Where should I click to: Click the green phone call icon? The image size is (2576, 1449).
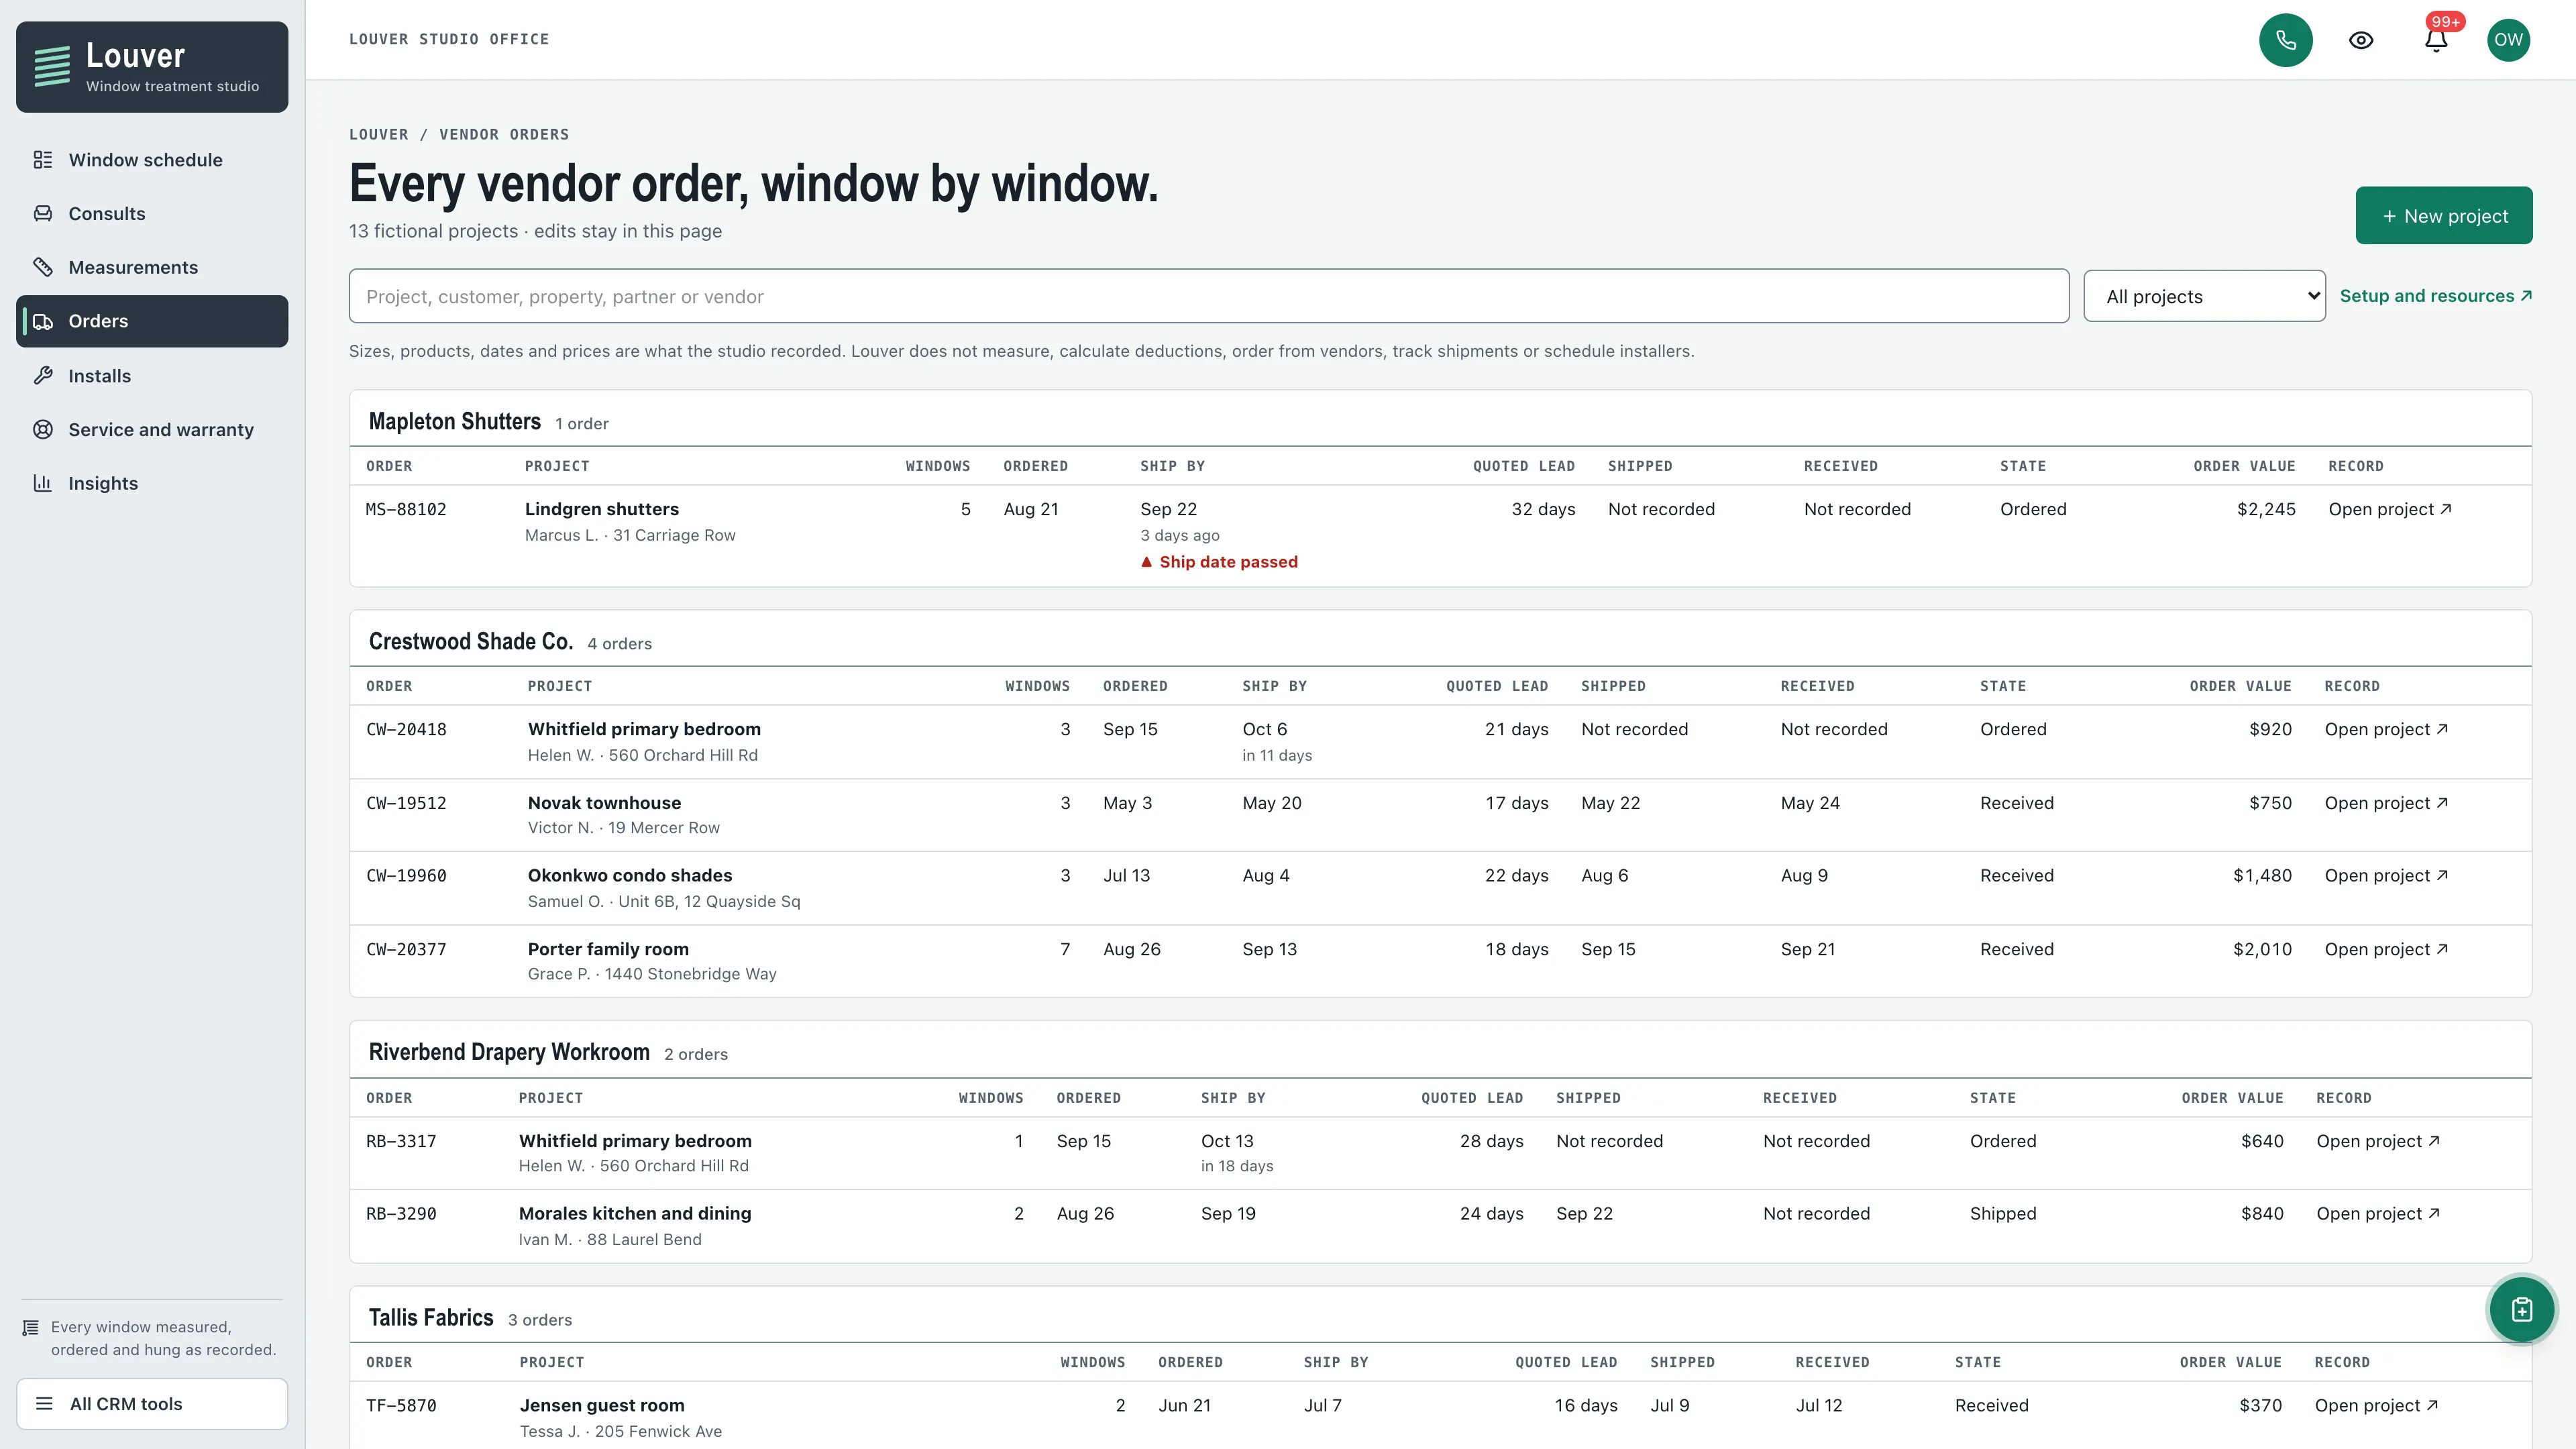point(2285,40)
